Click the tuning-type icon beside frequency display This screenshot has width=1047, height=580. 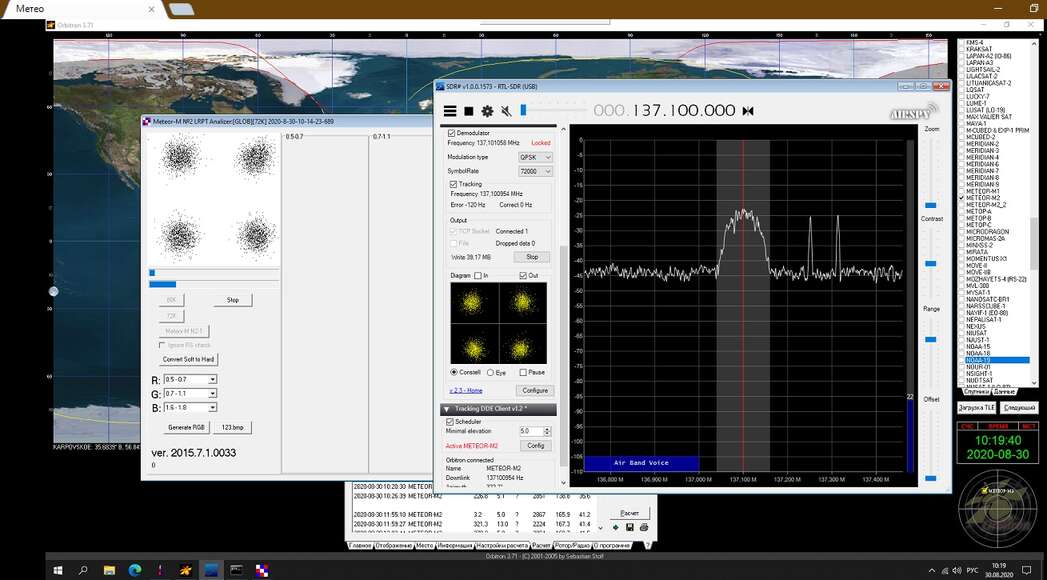[x=748, y=111]
